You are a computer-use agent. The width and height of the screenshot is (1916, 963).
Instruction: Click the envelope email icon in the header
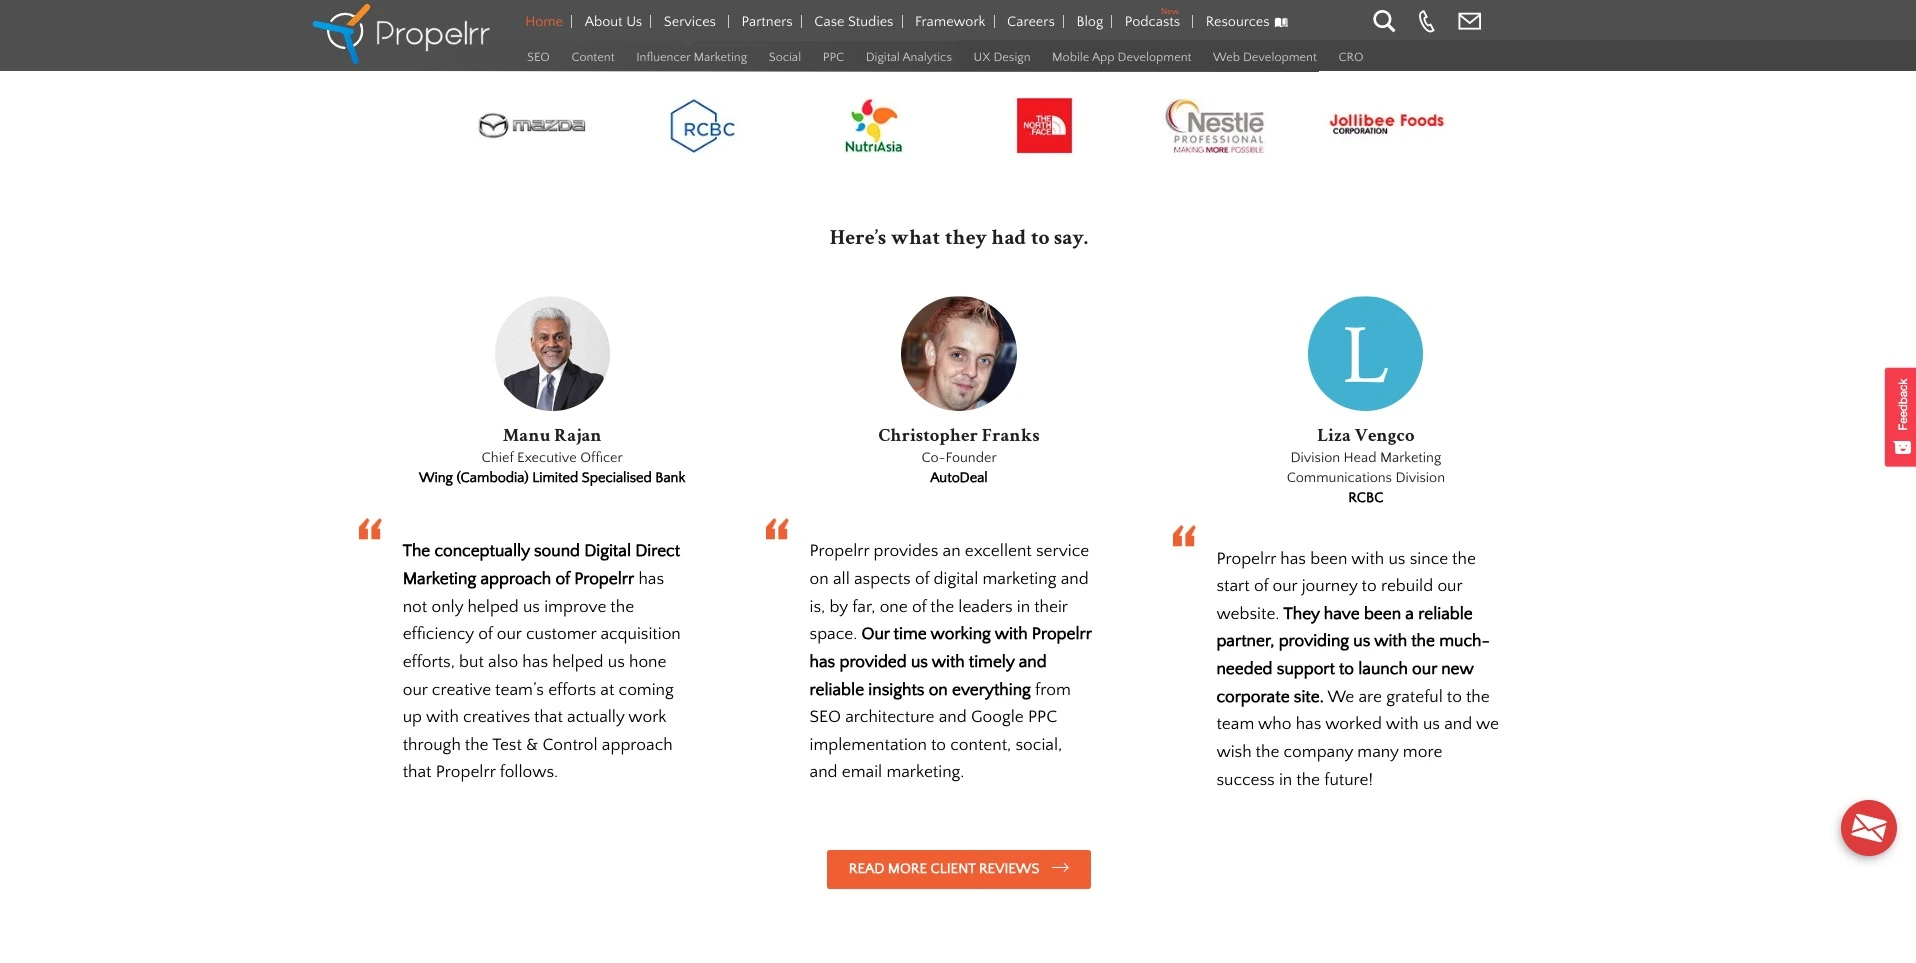pyautogui.click(x=1469, y=21)
